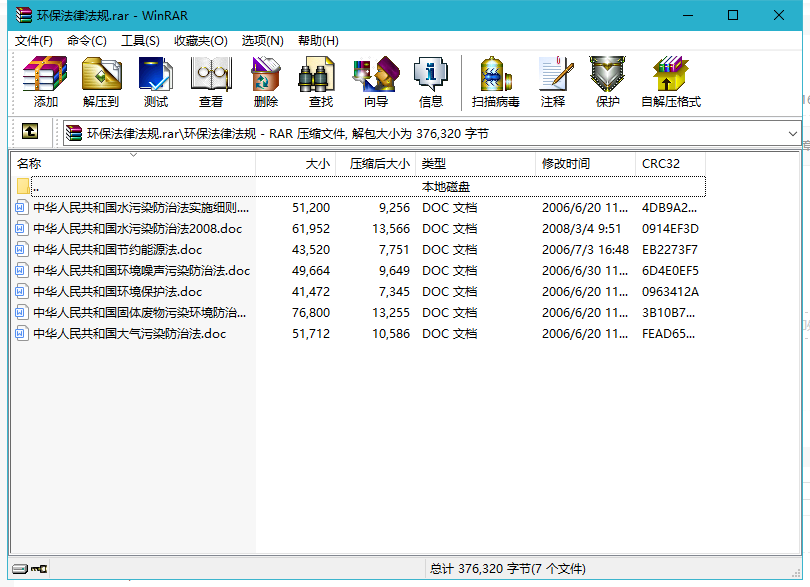Click doc icon of 固体废物污染环境防治 file
The height and width of the screenshot is (587, 810).
[20, 312]
